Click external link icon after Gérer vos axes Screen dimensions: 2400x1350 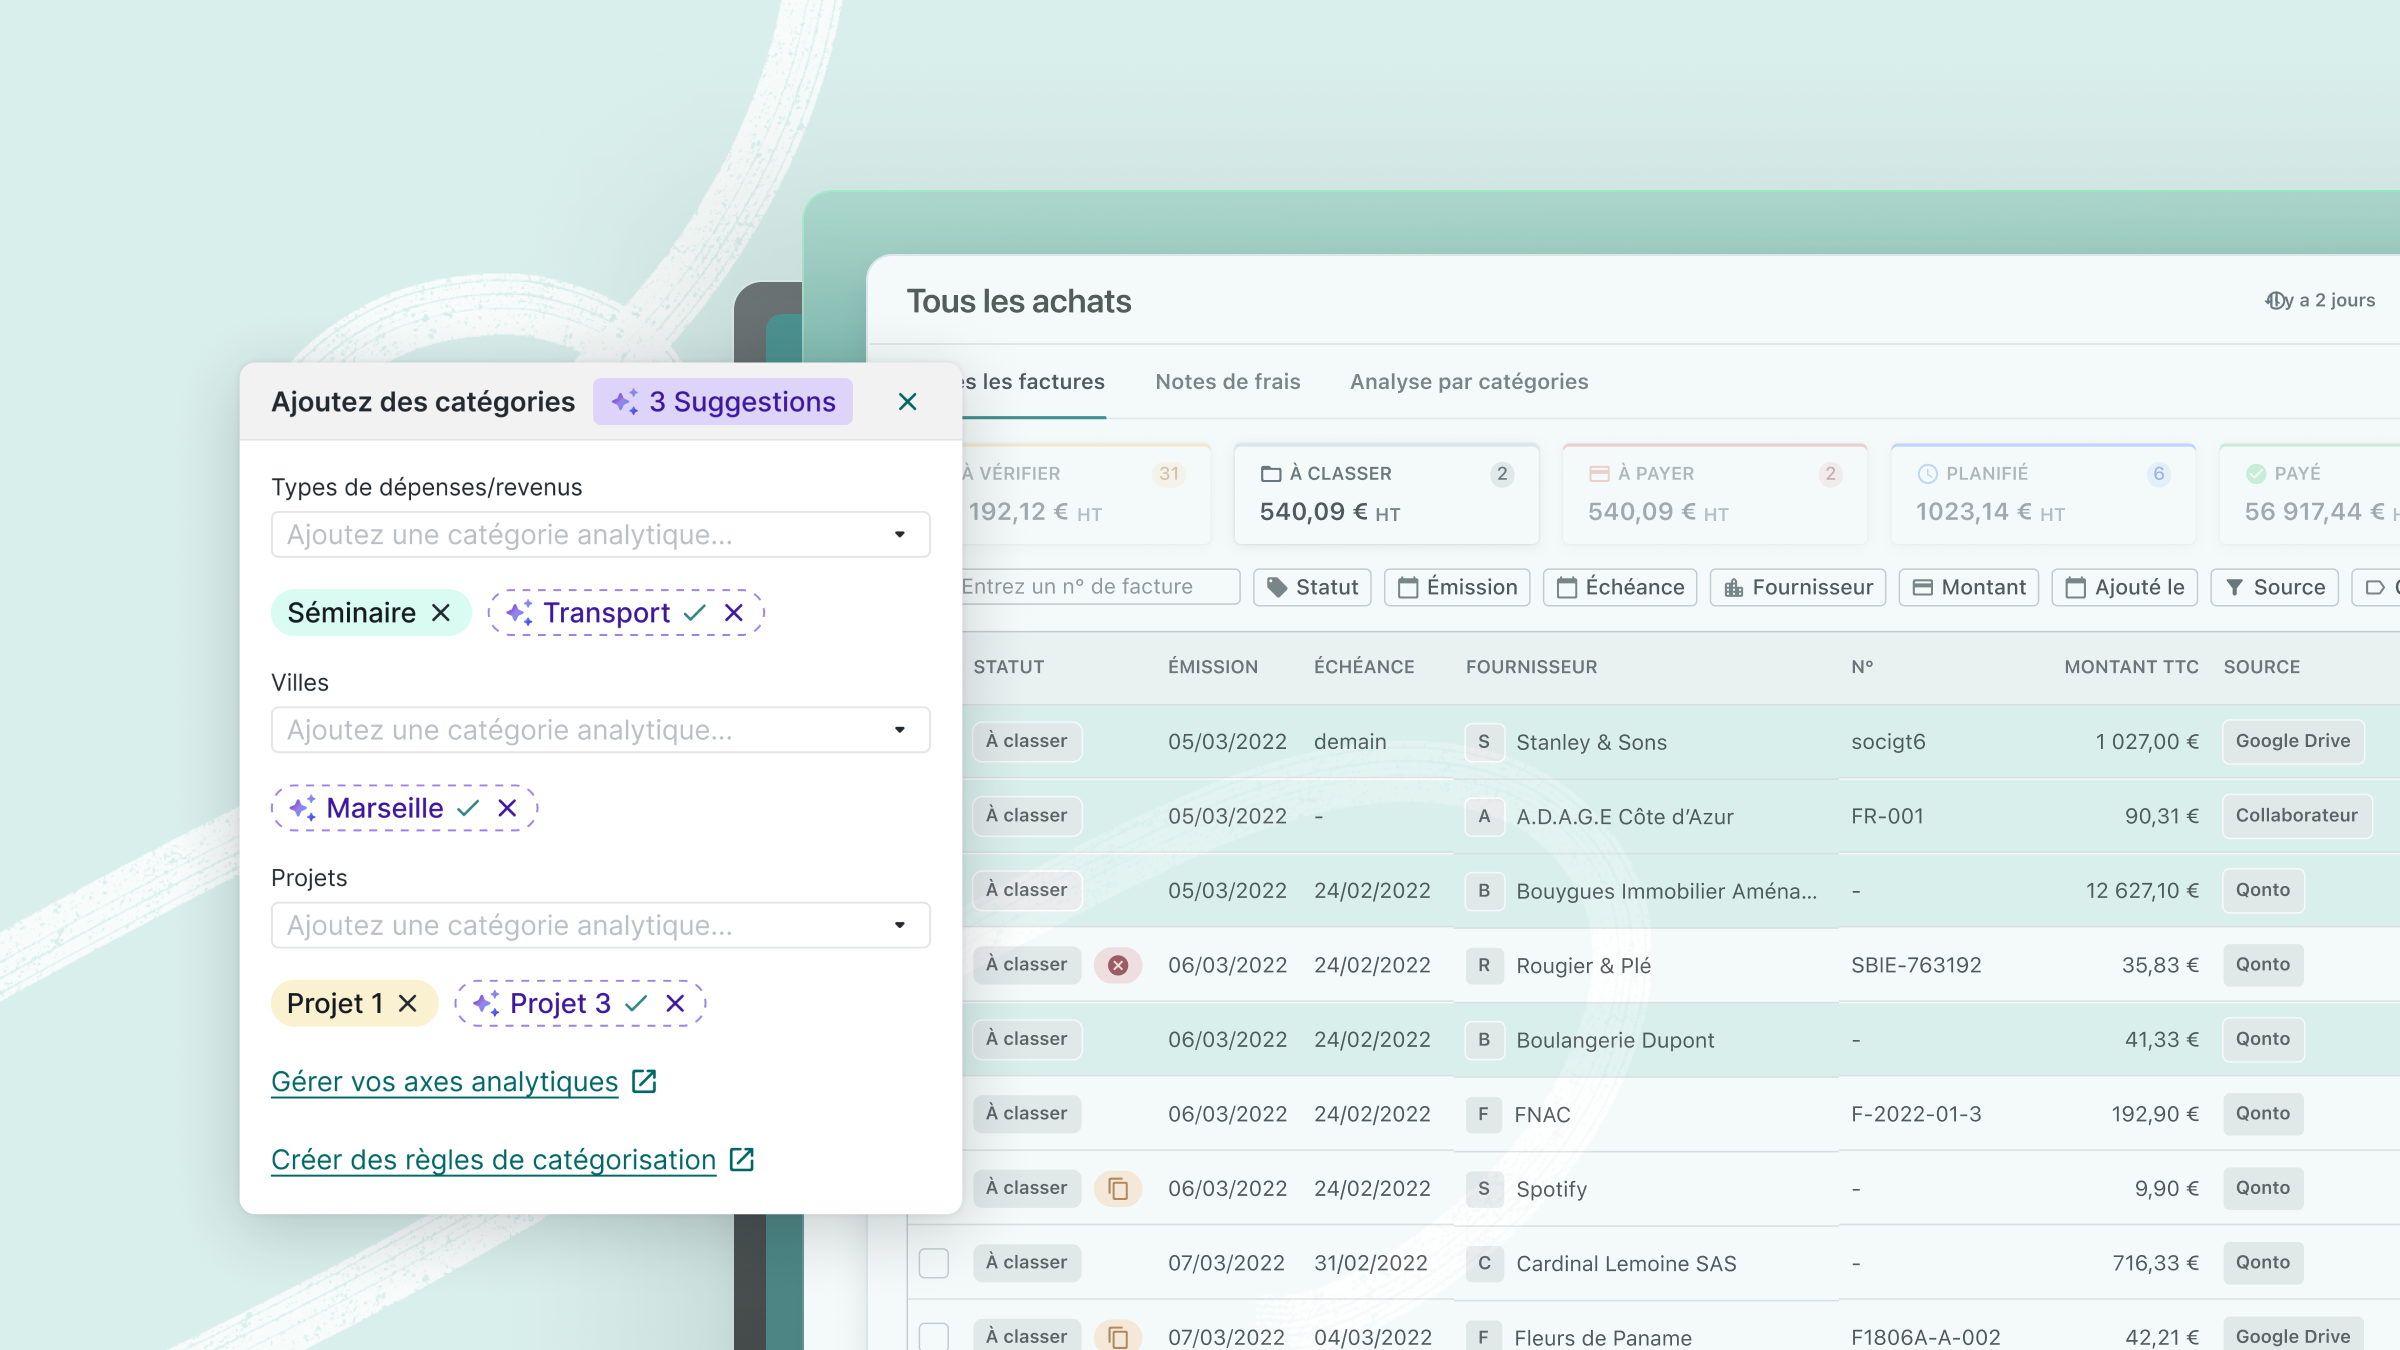point(645,1081)
